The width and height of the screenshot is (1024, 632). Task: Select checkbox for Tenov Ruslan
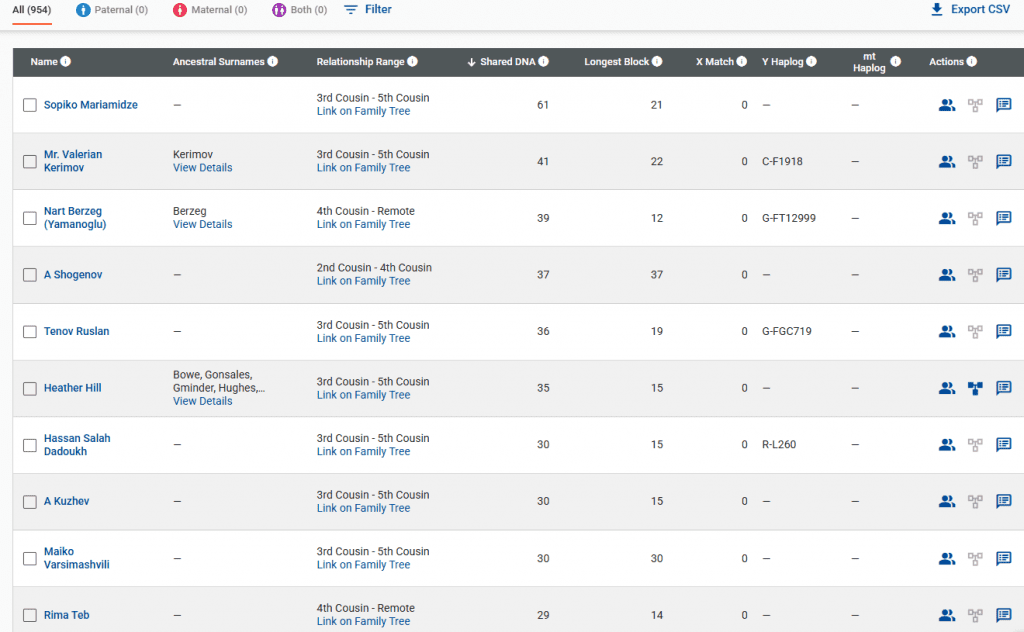30,332
